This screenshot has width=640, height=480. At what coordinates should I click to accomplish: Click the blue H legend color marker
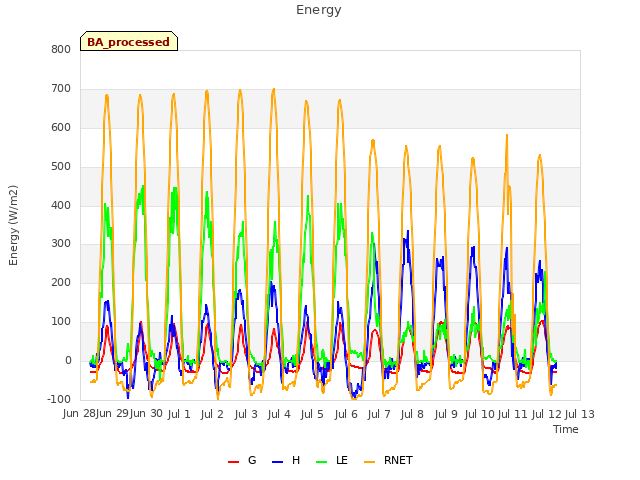(277, 462)
